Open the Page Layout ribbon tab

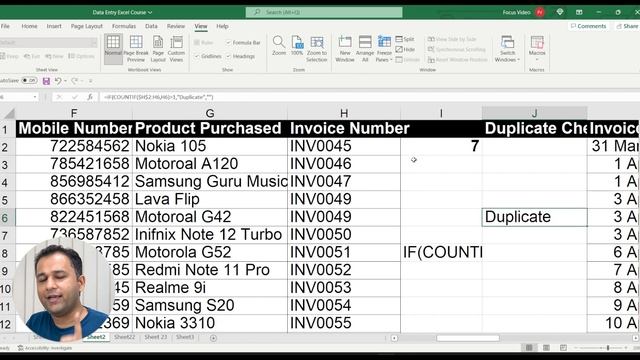coord(87,26)
